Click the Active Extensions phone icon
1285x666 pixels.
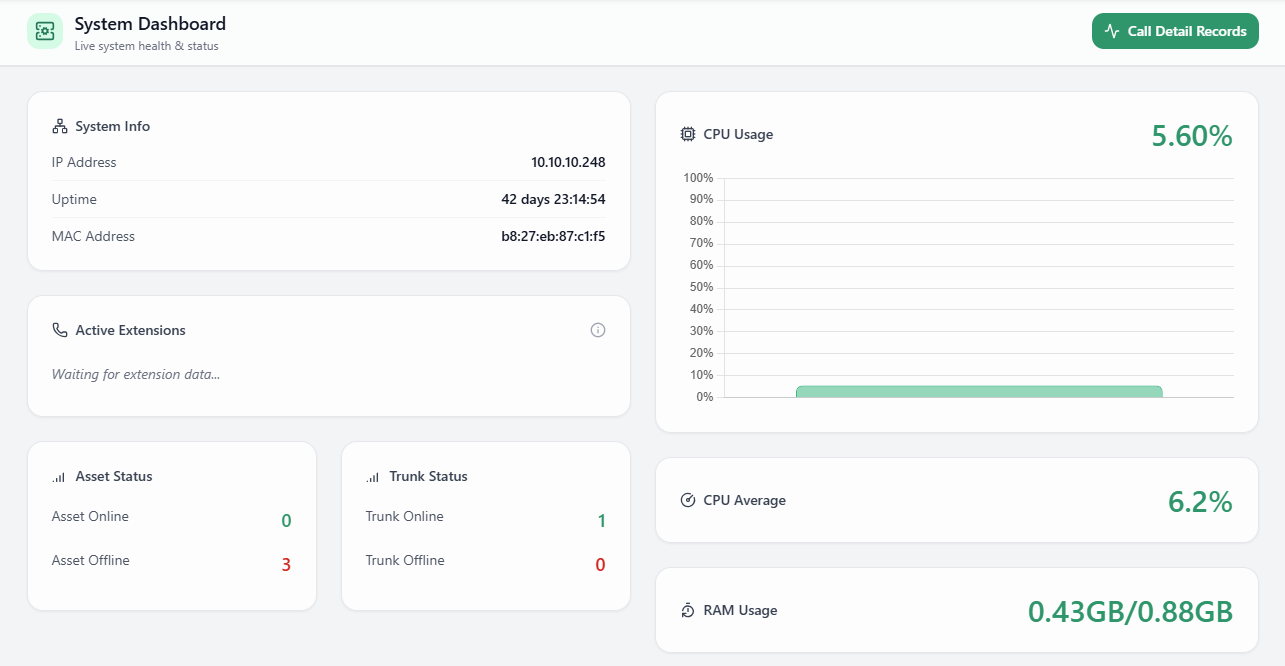(x=60, y=329)
